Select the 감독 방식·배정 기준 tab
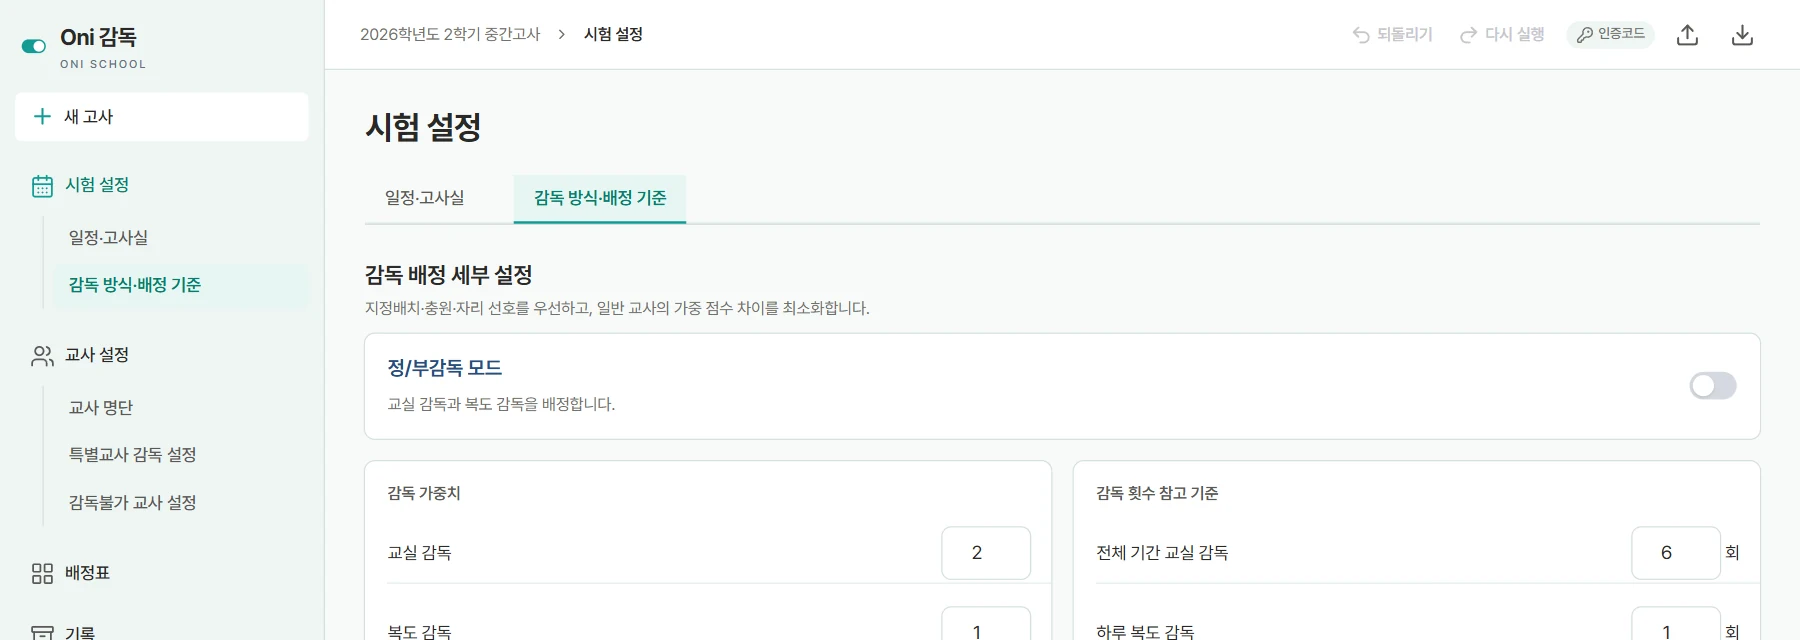This screenshot has width=1800, height=640. [x=600, y=198]
